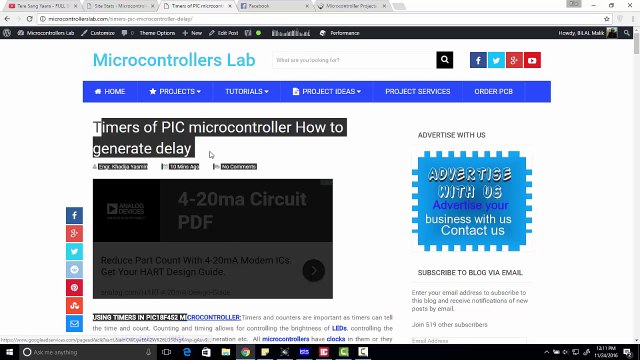Open Performance in admin bar
Viewport: 640px width, 360px height.
pos(340,33)
